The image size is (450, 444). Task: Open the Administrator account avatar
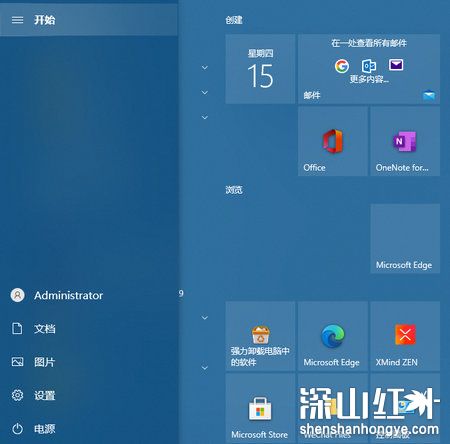click(x=17, y=295)
